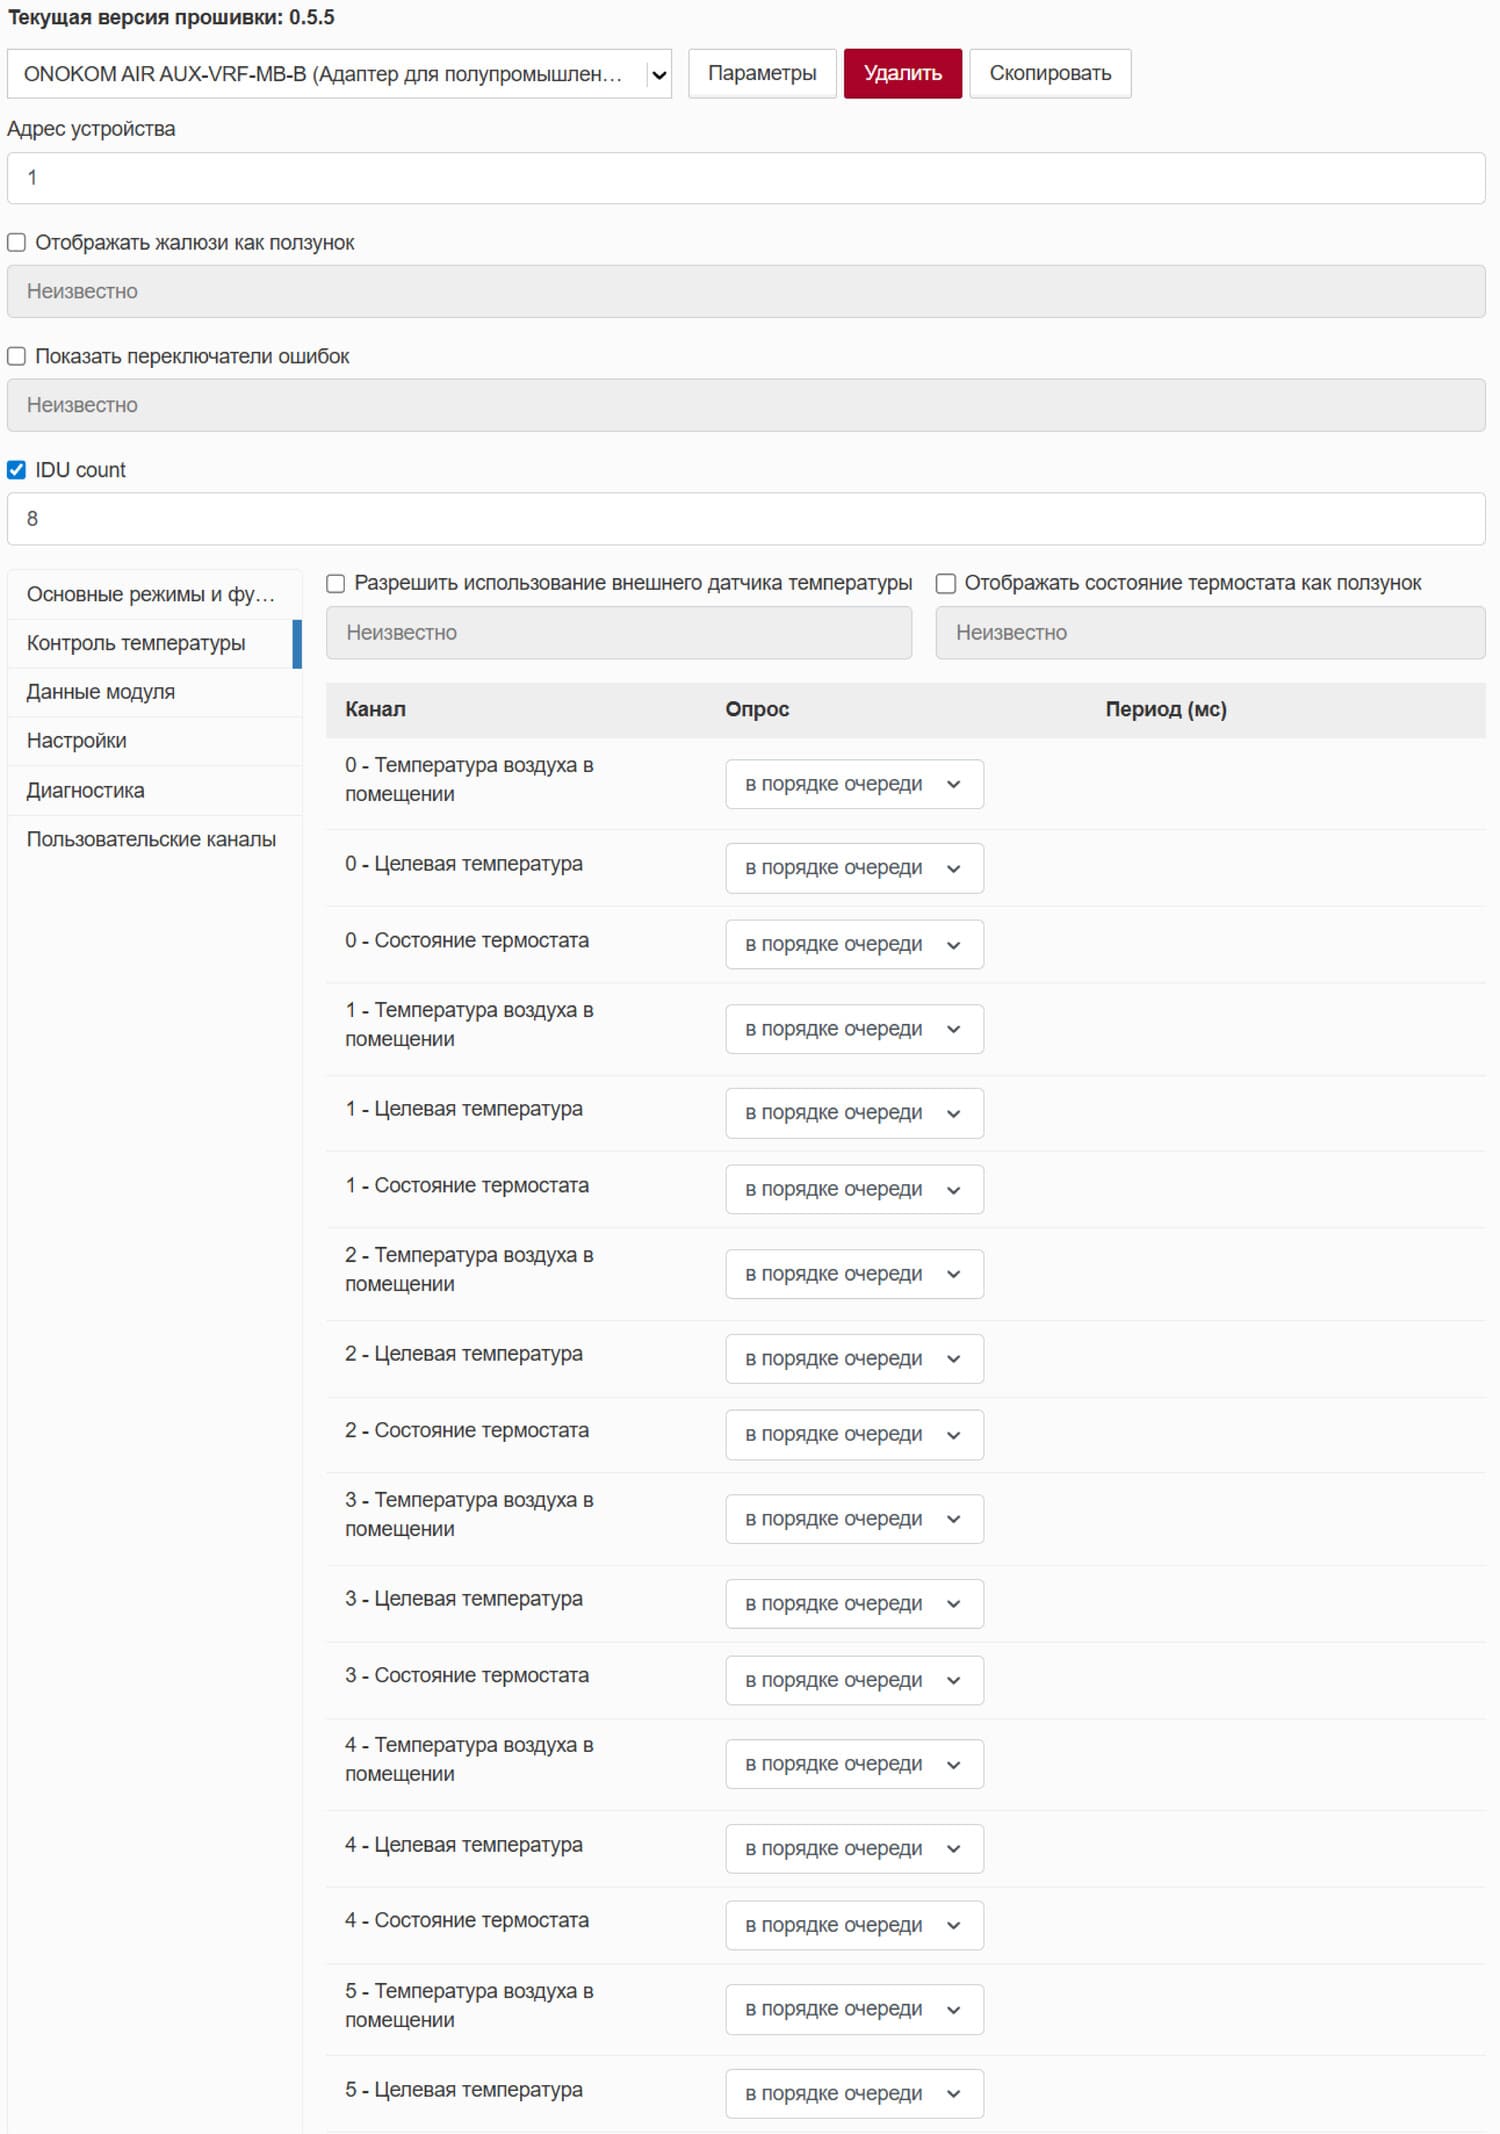This screenshot has width=1500, height=2134.
Task: Allow external temperature sensor checkbox
Action: (336, 584)
